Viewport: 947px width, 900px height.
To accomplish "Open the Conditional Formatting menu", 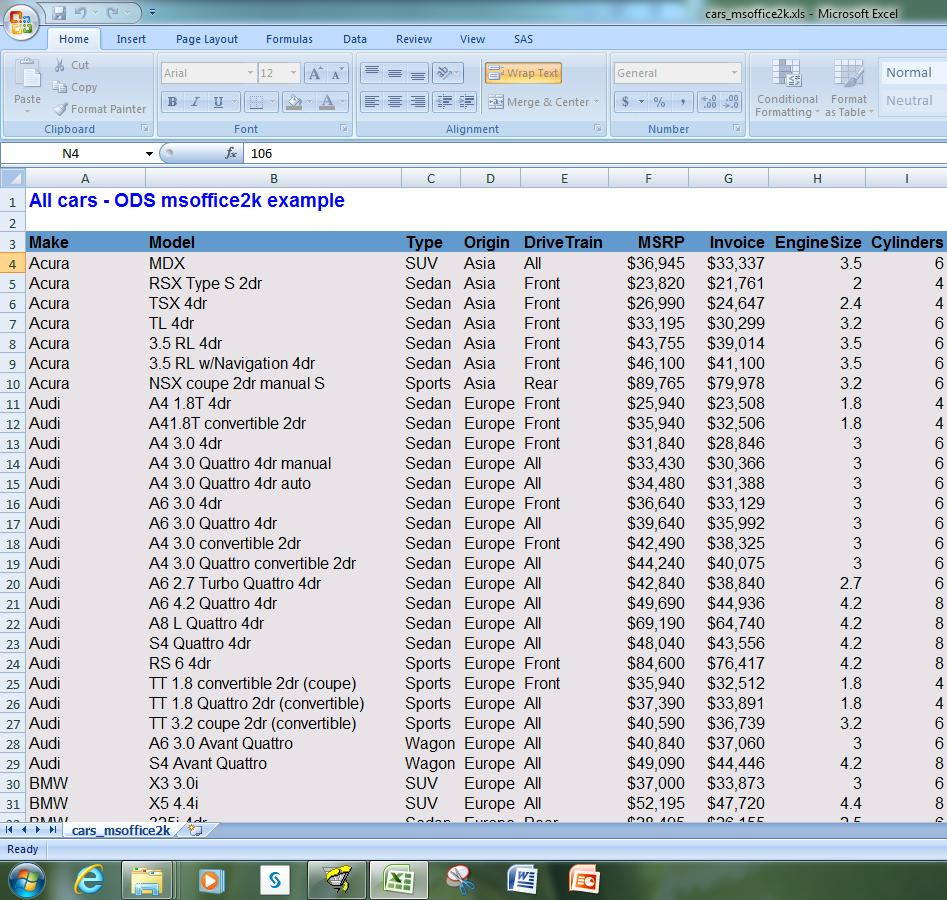I will [787, 90].
